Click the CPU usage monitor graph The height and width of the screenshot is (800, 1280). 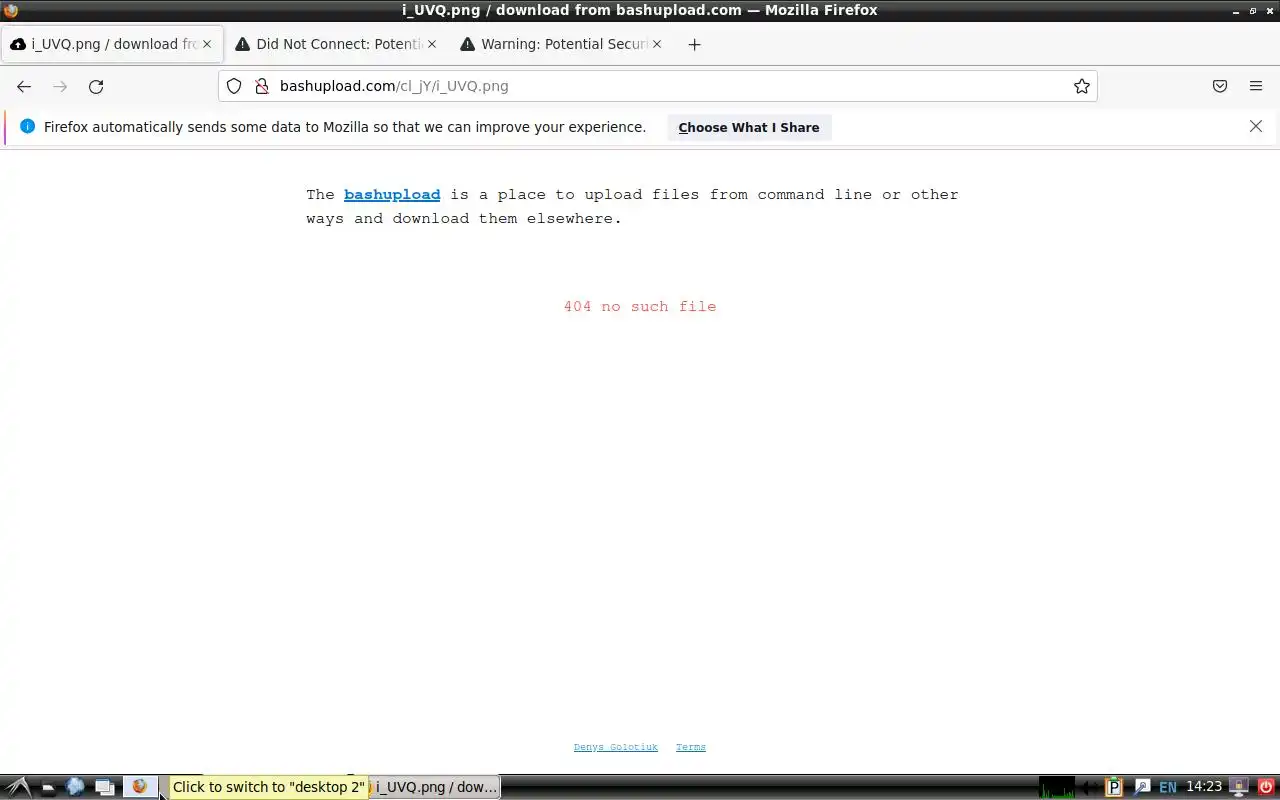coord(1057,787)
